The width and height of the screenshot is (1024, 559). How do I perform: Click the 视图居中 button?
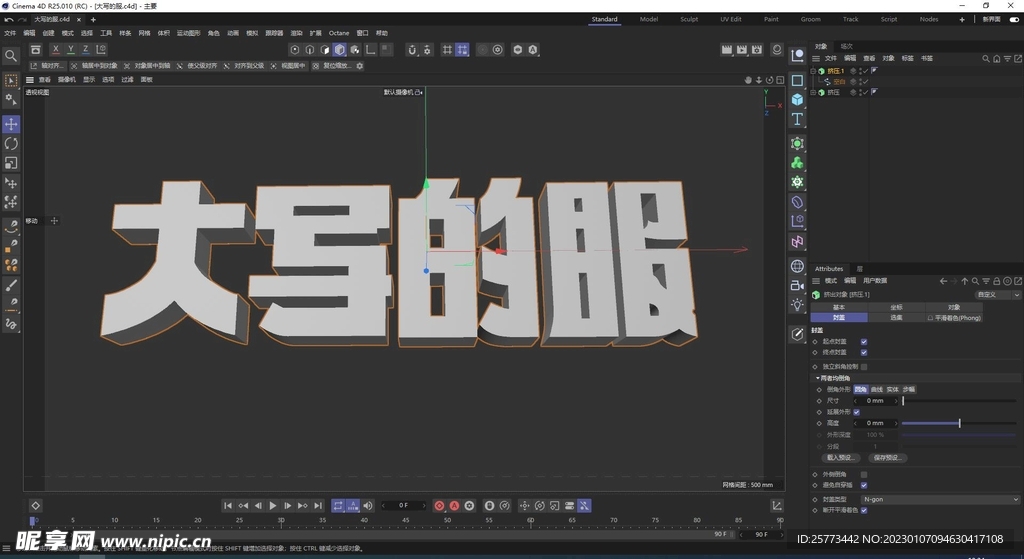pyautogui.click(x=288, y=66)
